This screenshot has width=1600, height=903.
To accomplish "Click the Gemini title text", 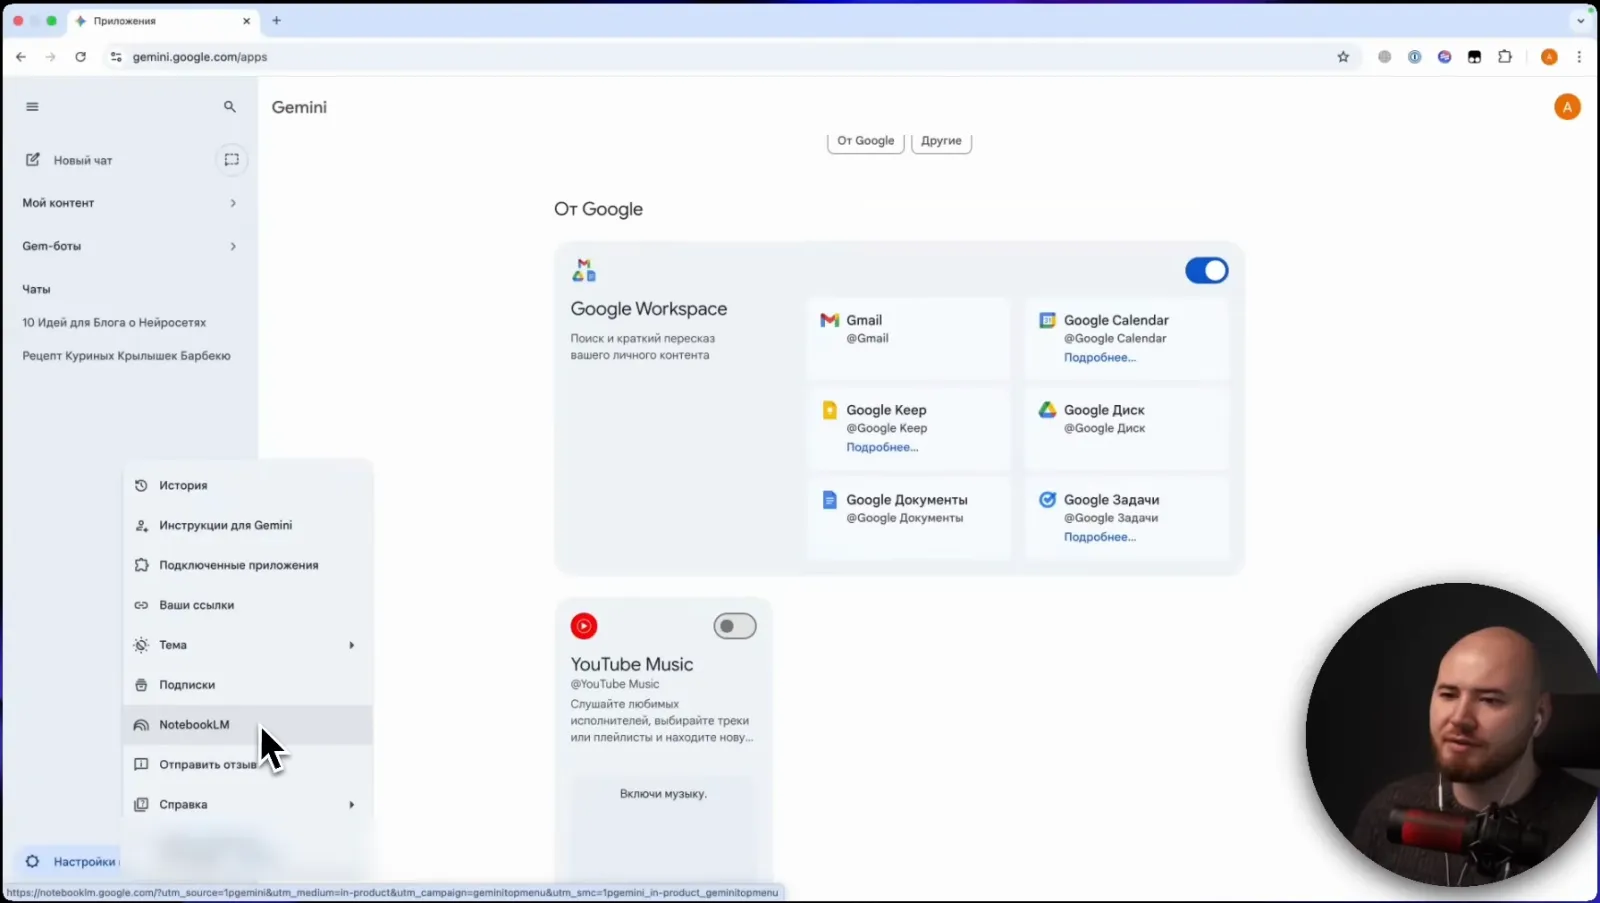I will 299,107.
